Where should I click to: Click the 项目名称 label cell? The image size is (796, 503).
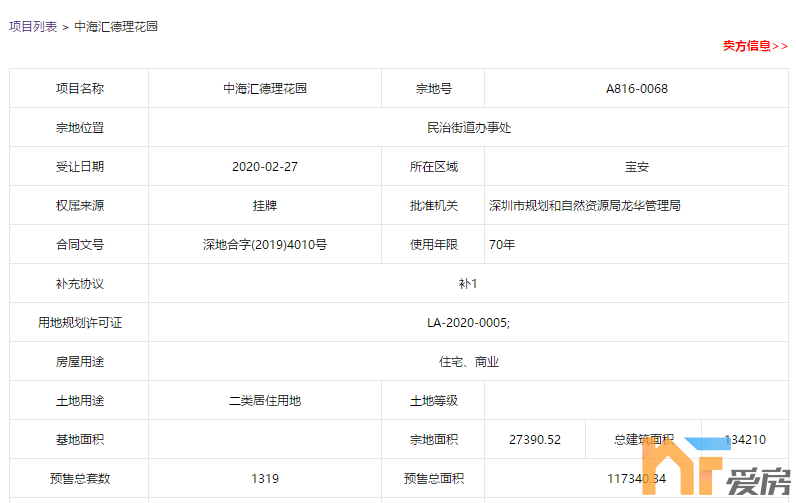[x=80, y=89]
